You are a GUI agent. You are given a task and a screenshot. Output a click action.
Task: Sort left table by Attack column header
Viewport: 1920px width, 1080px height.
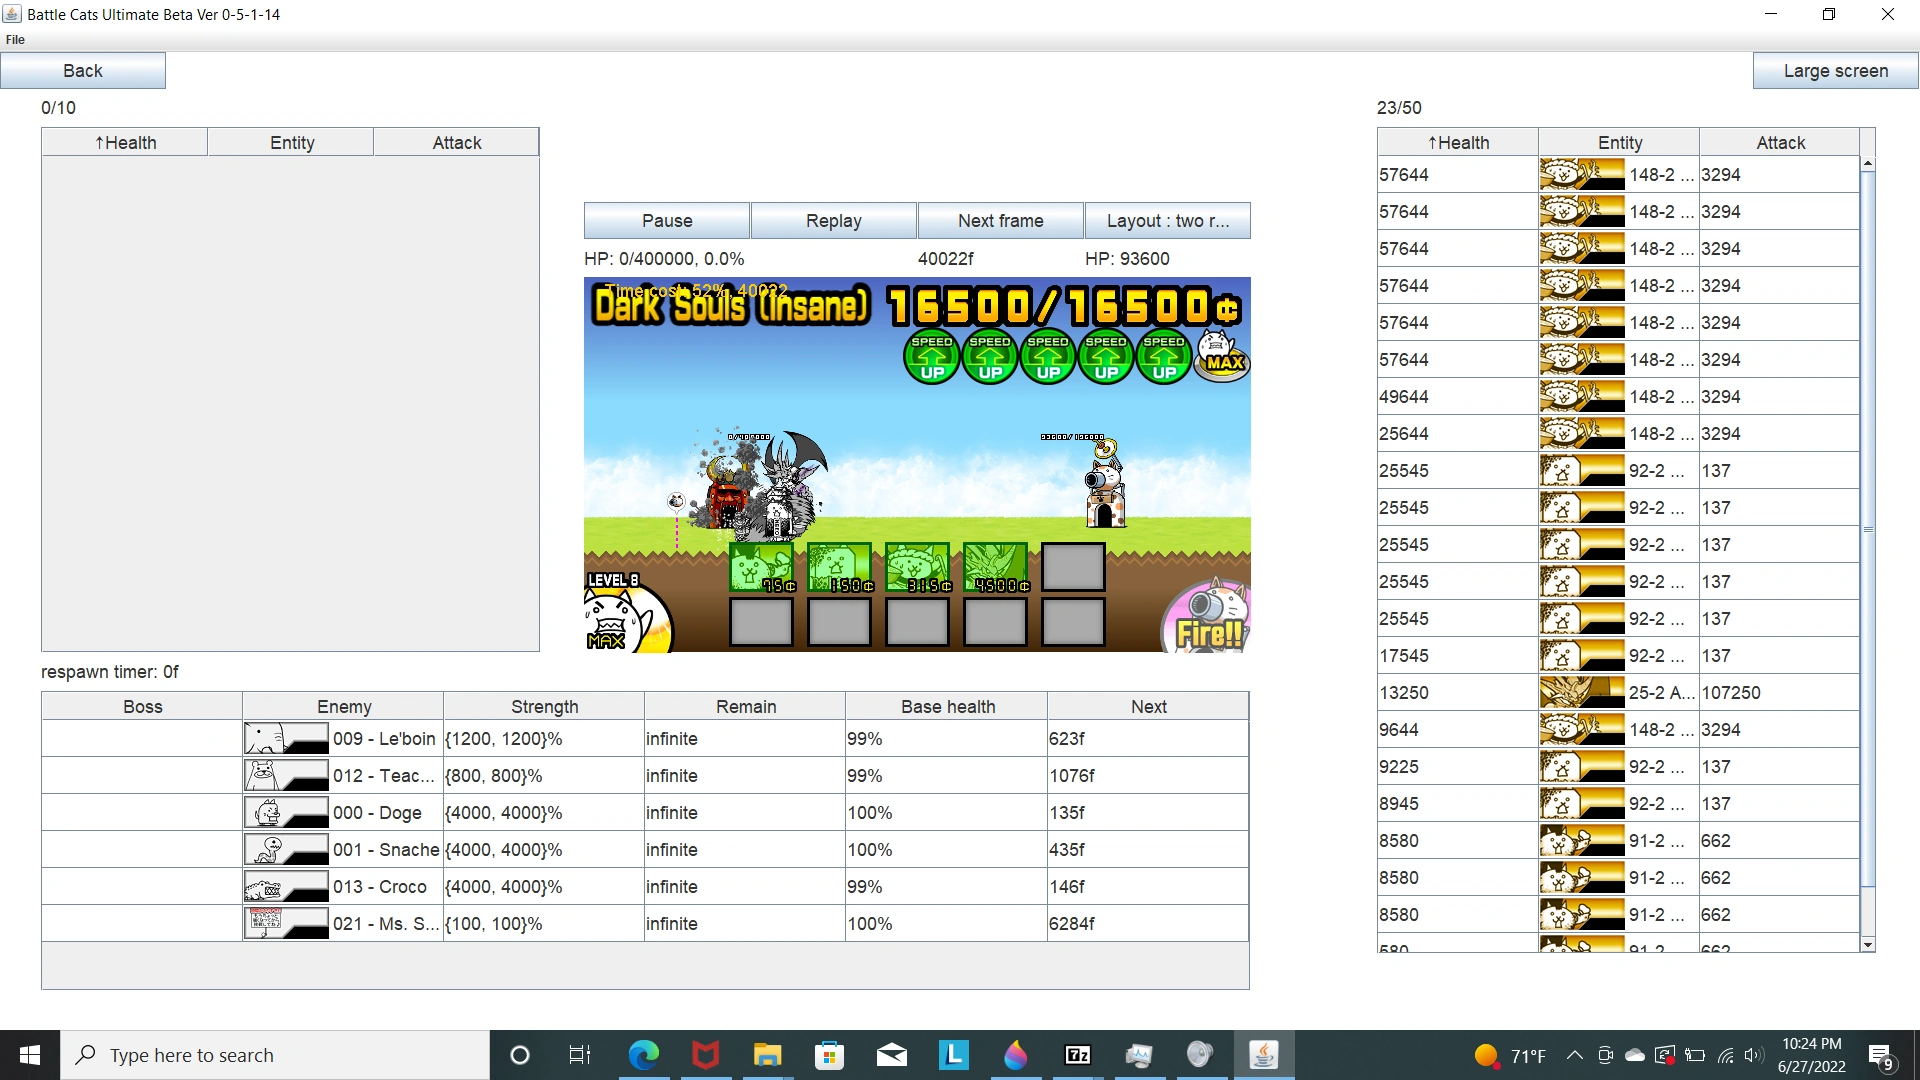[456, 143]
